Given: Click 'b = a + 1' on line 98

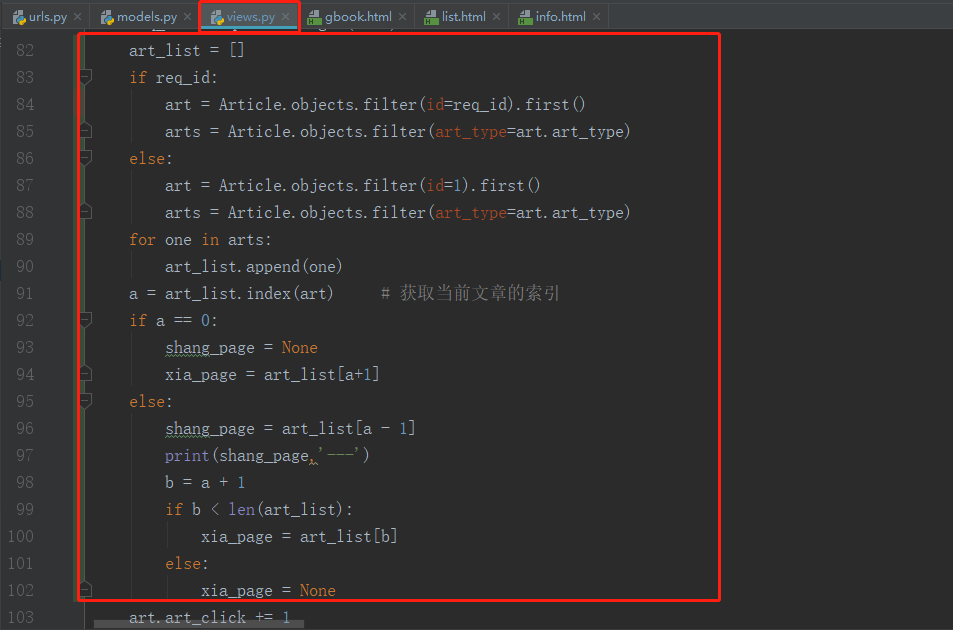Looking at the screenshot, I should (x=205, y=482).
